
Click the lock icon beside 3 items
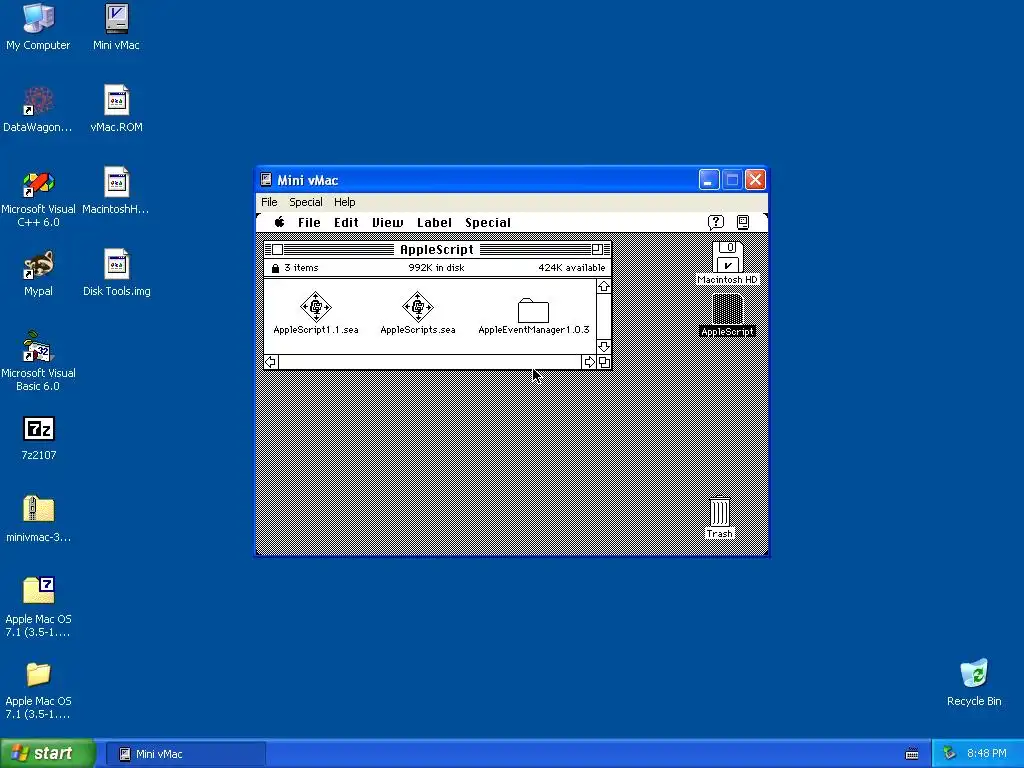[276, 268]
